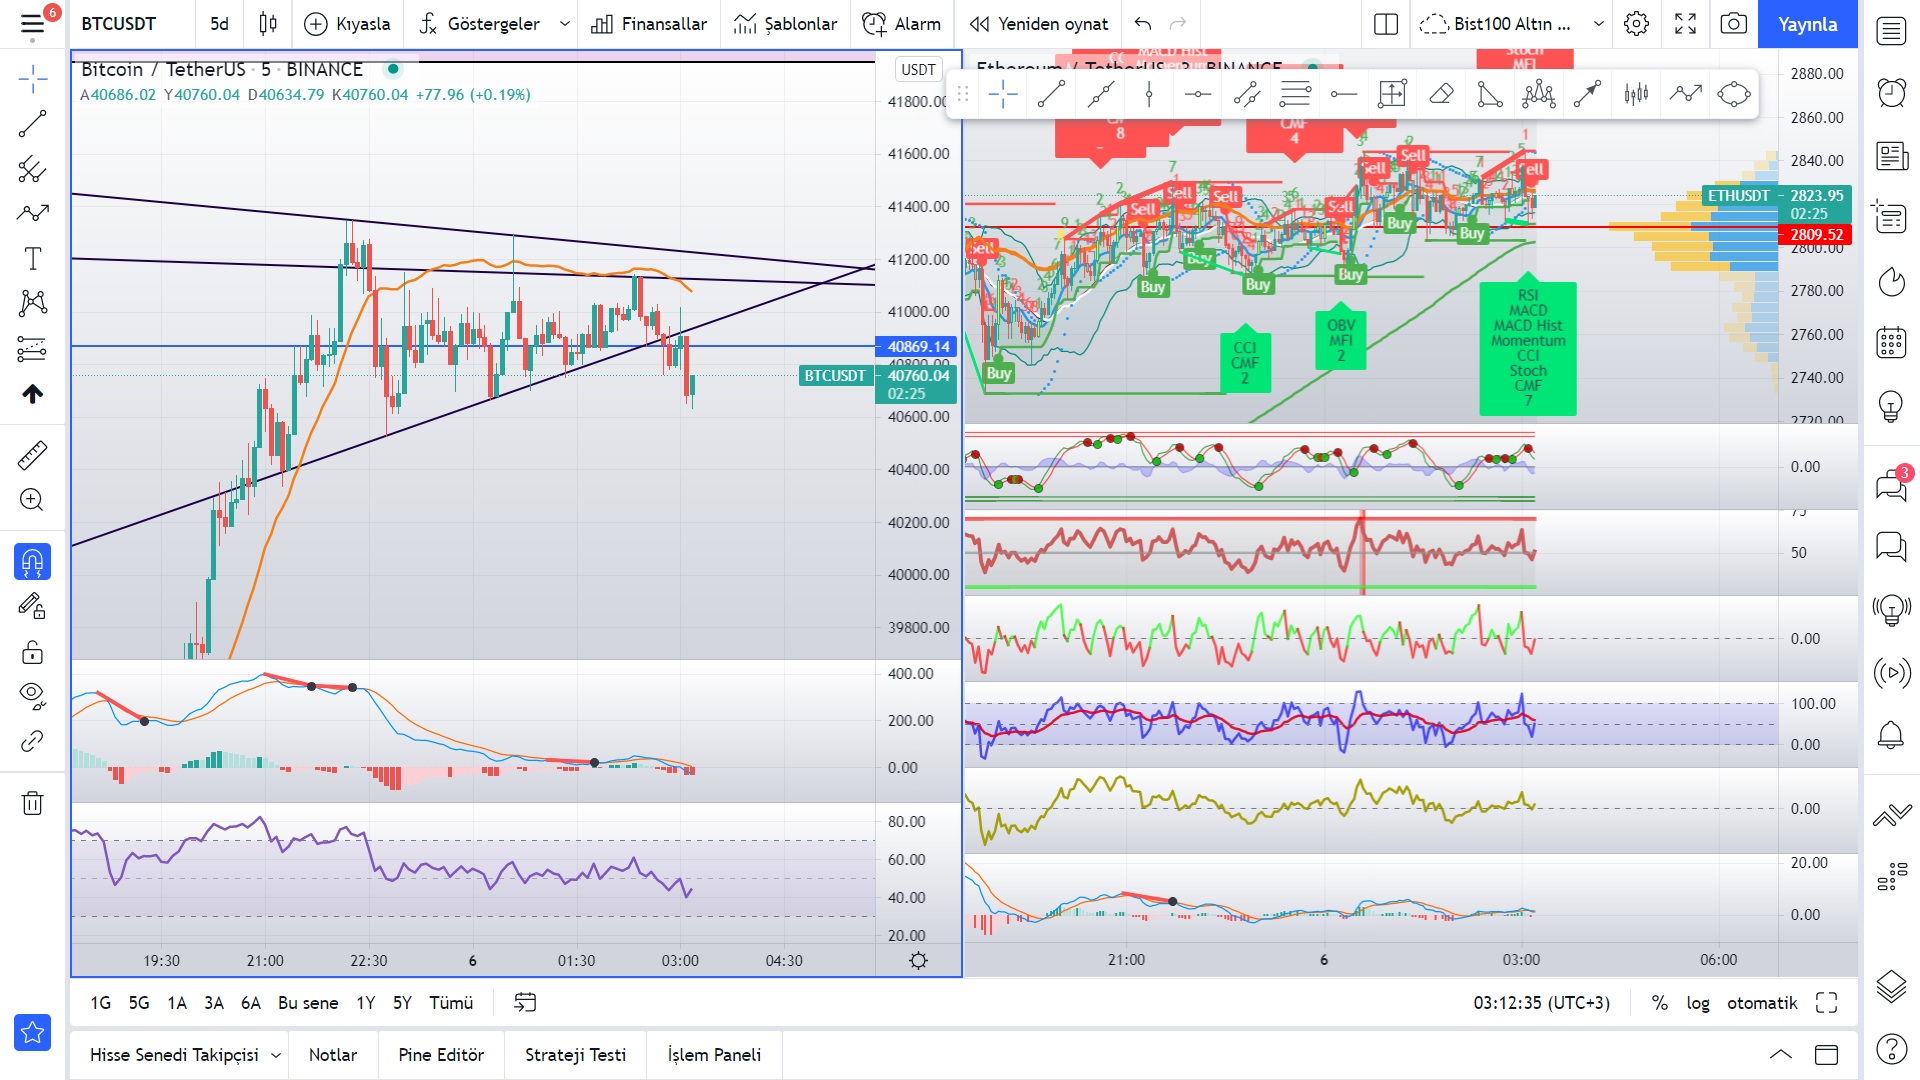The height and width of the screenshot is (1080, 1920).
Task: Expand the Göstergeler dropdown arrow
Action: [x=565, y=24]
